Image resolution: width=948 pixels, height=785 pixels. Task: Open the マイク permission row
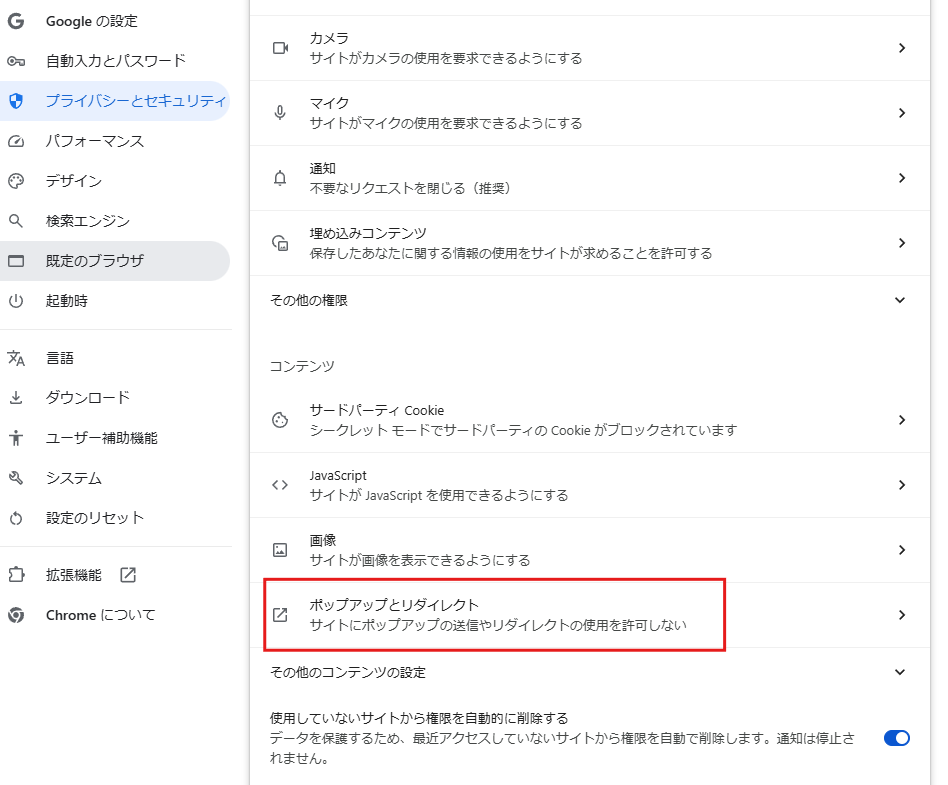[589, 112]
